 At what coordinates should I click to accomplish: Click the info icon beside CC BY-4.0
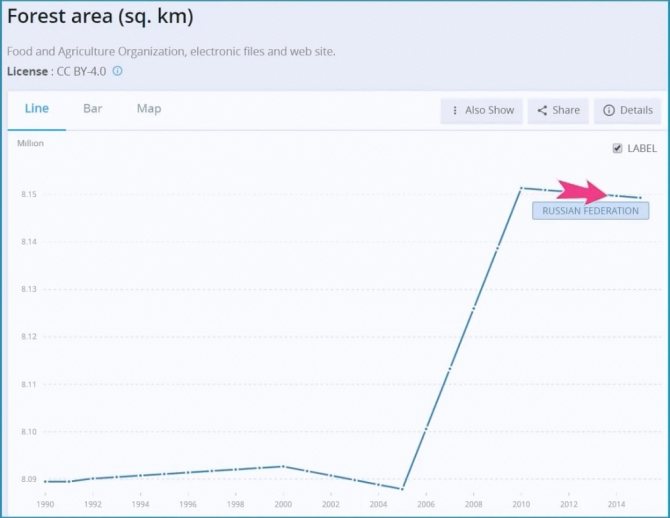point(118,72)
